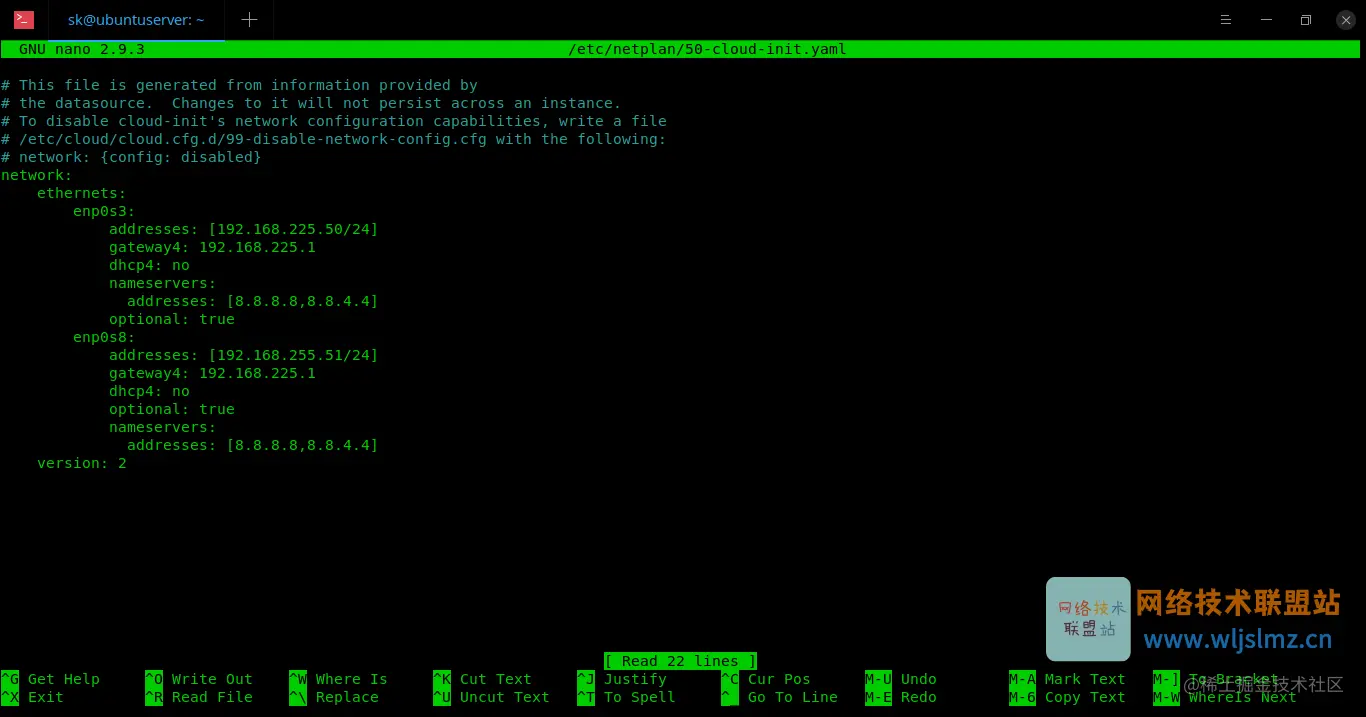The width and height of the screenshot is (1366, 717).
Task: Click the 'optional: true' line under enp0s3
Action: coord(172,319)
